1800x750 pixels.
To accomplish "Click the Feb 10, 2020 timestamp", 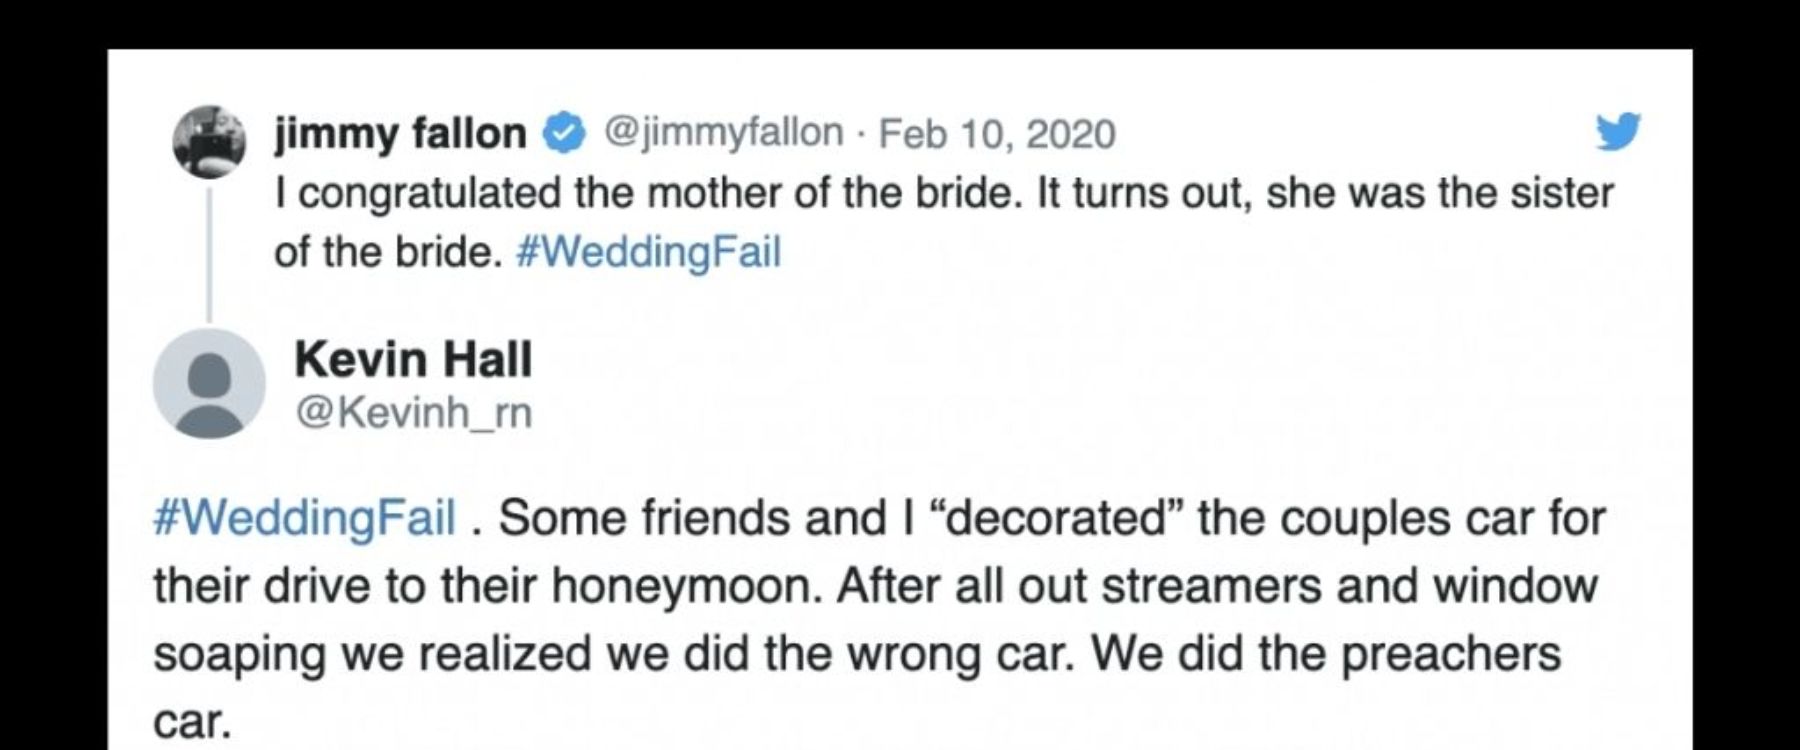I will tap(997, 134).
